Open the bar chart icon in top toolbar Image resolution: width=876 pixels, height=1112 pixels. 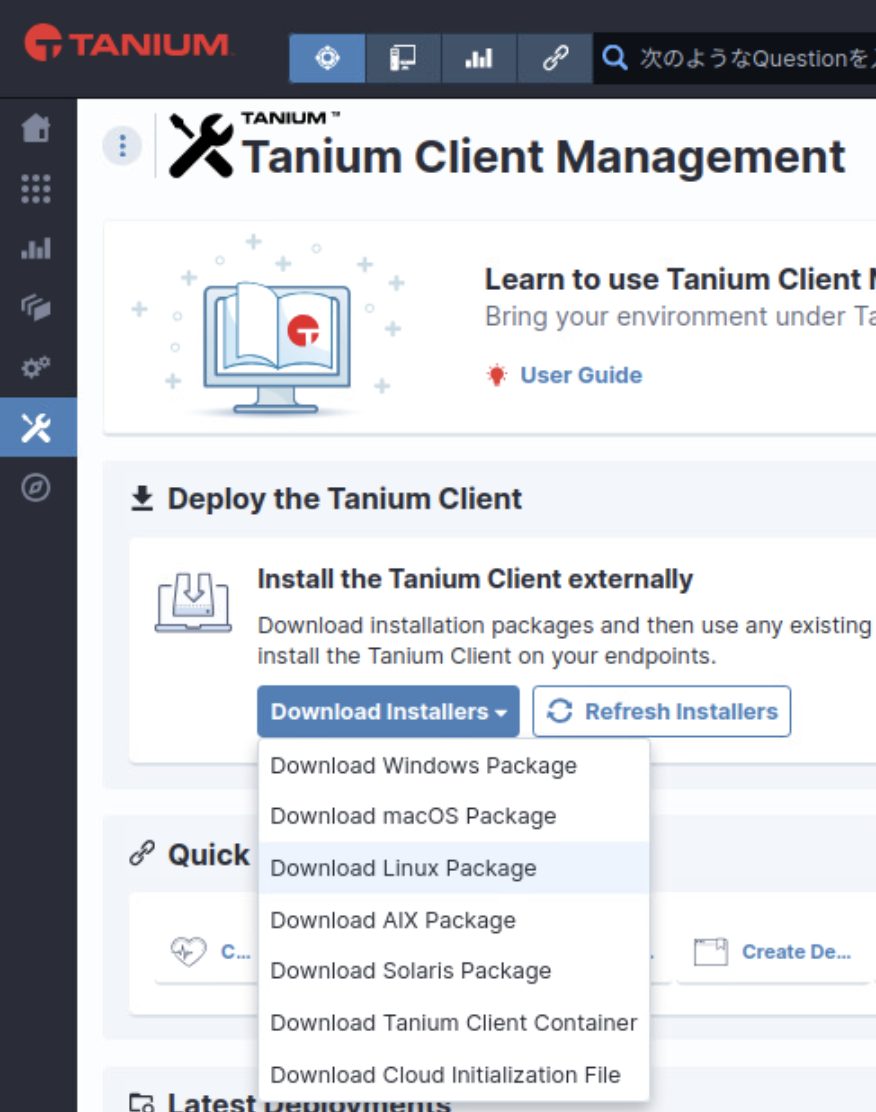tap(479, 57)
